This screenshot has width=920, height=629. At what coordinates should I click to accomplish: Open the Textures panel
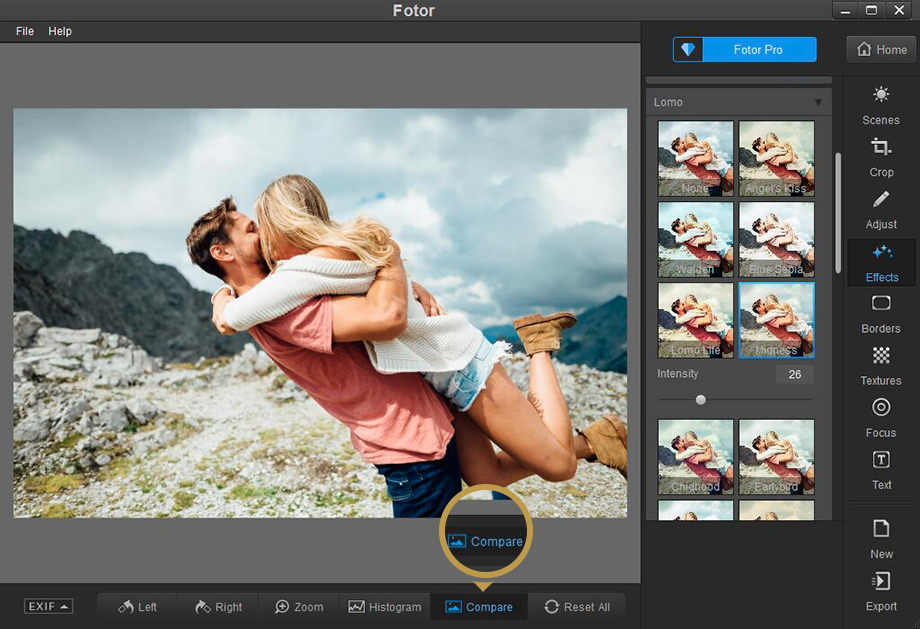pos(881,364)
